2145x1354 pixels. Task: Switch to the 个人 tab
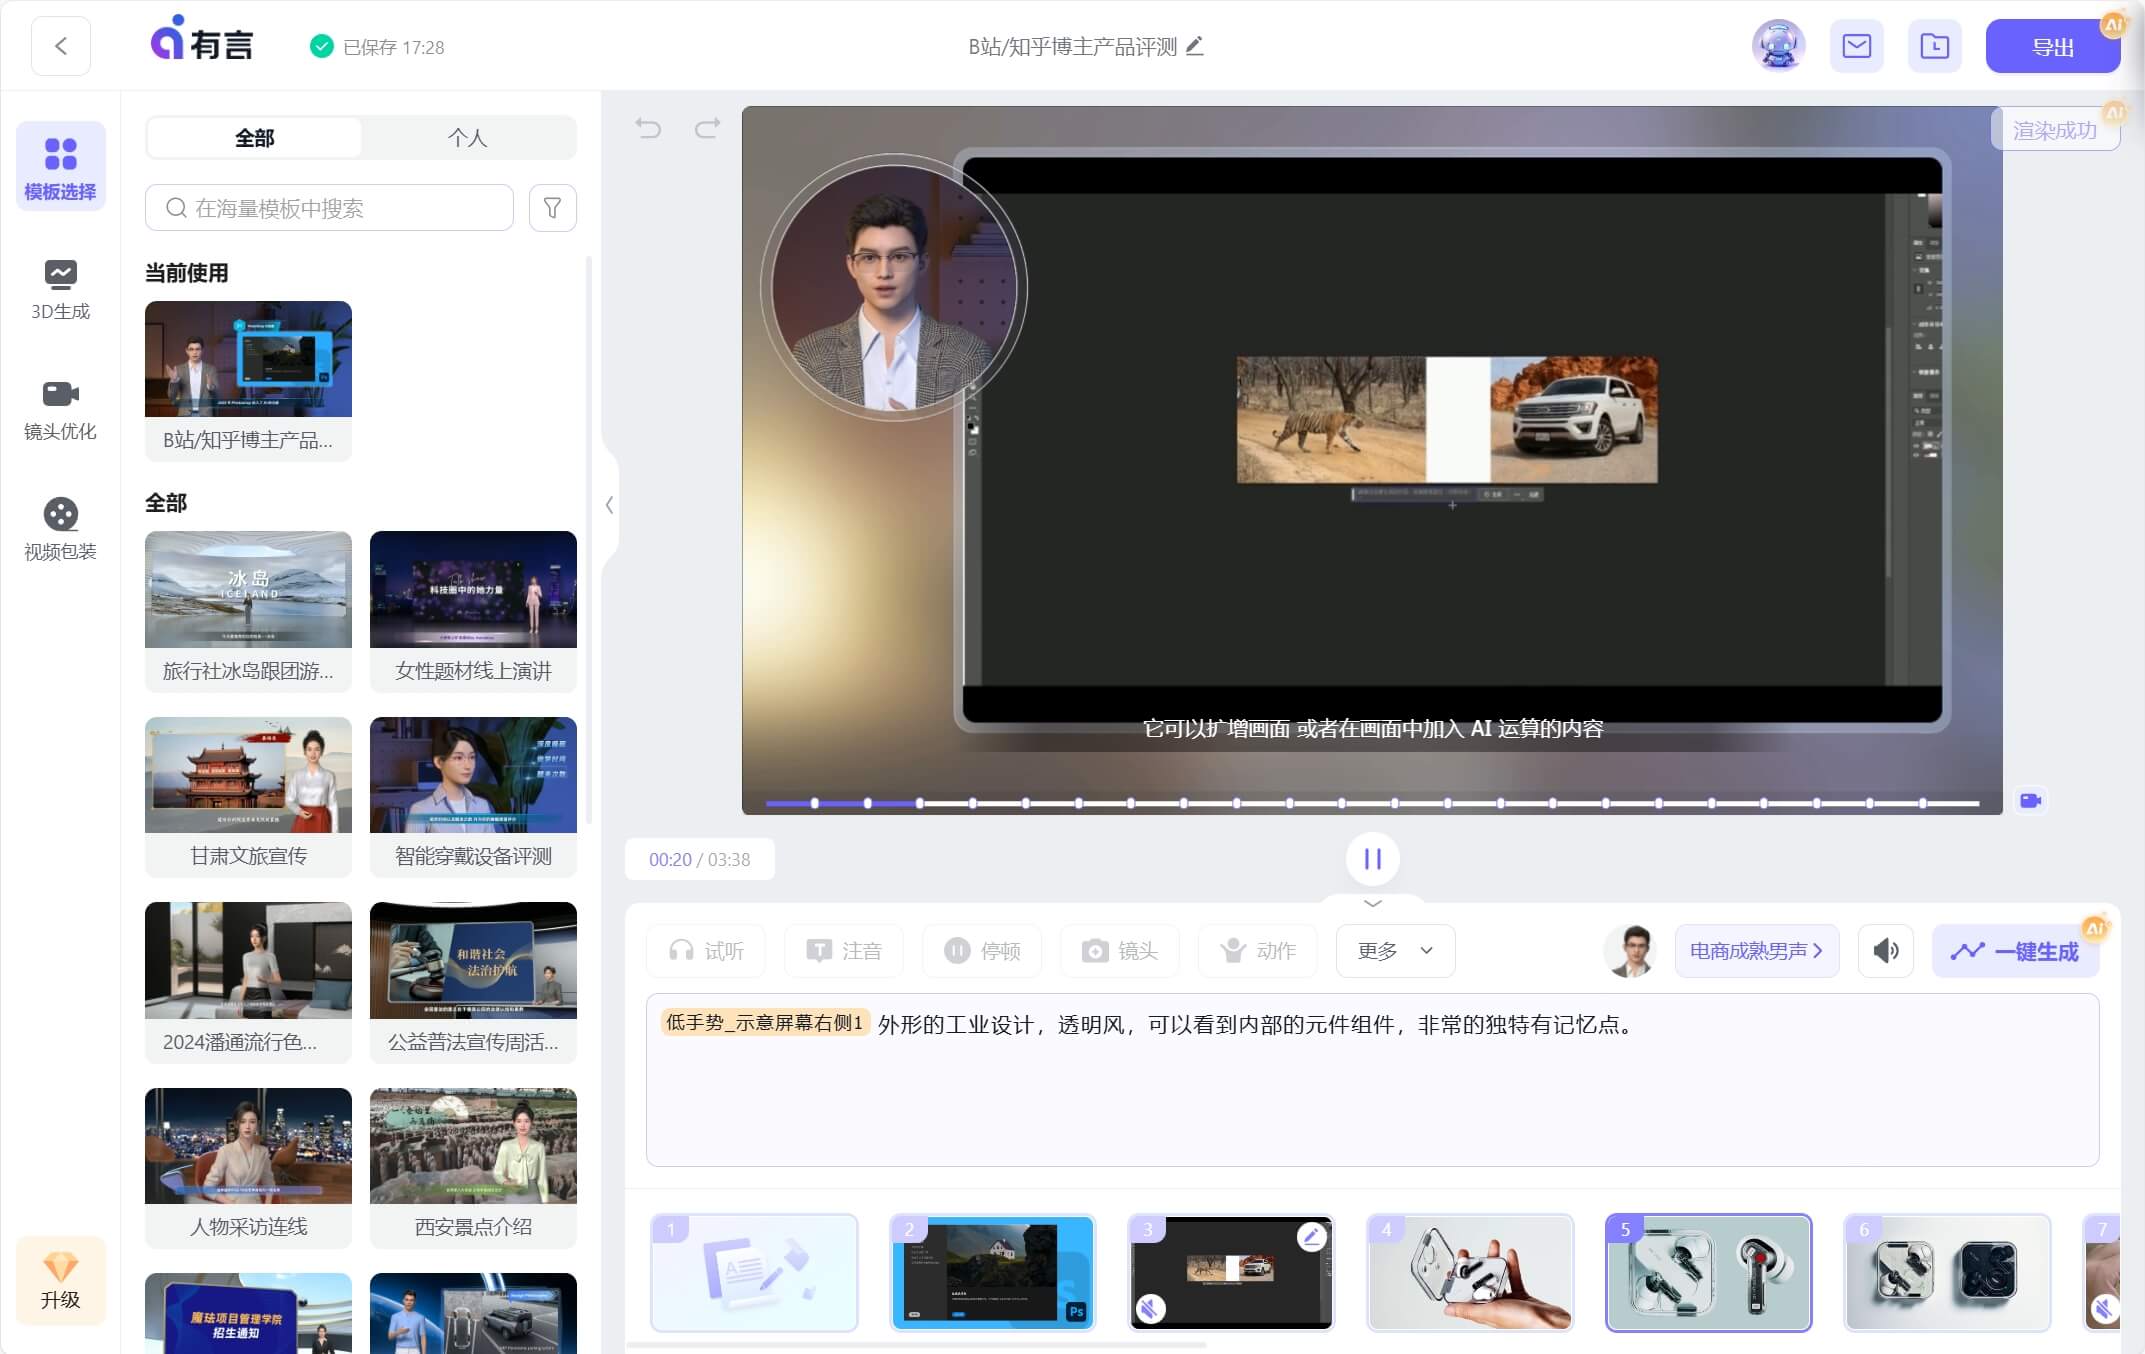click(467, 138)
